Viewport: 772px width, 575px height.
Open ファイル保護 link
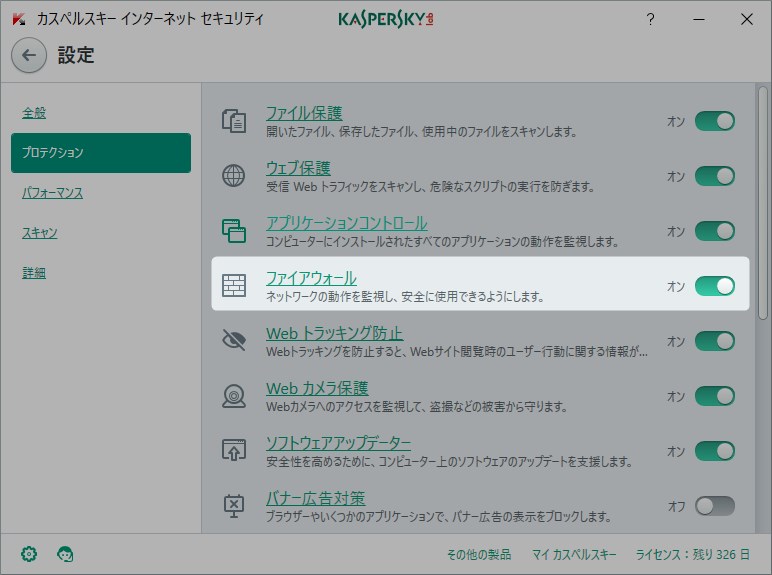point(304,113)
